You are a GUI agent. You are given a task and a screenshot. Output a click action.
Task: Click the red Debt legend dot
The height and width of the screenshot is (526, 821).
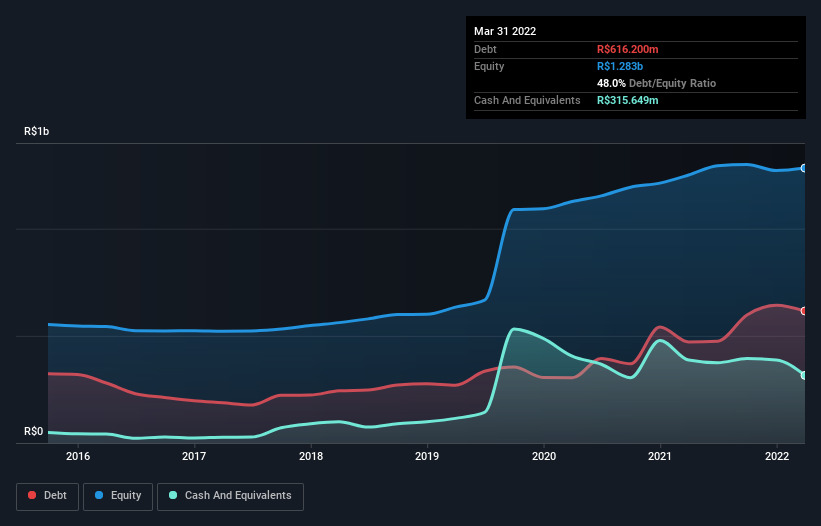(x=32, y=495)
